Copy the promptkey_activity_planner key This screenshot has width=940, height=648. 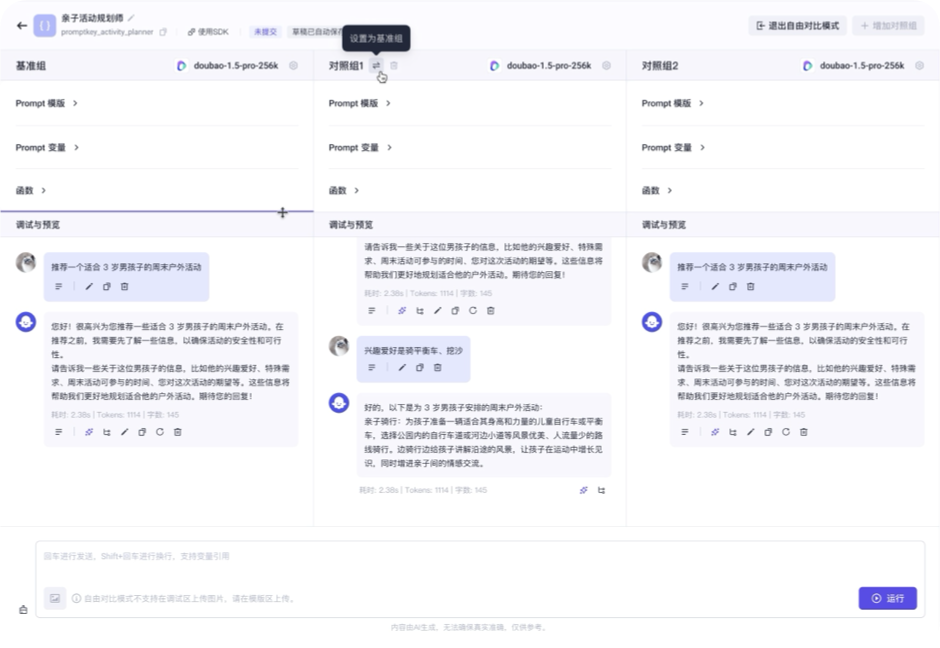[163, 32]
